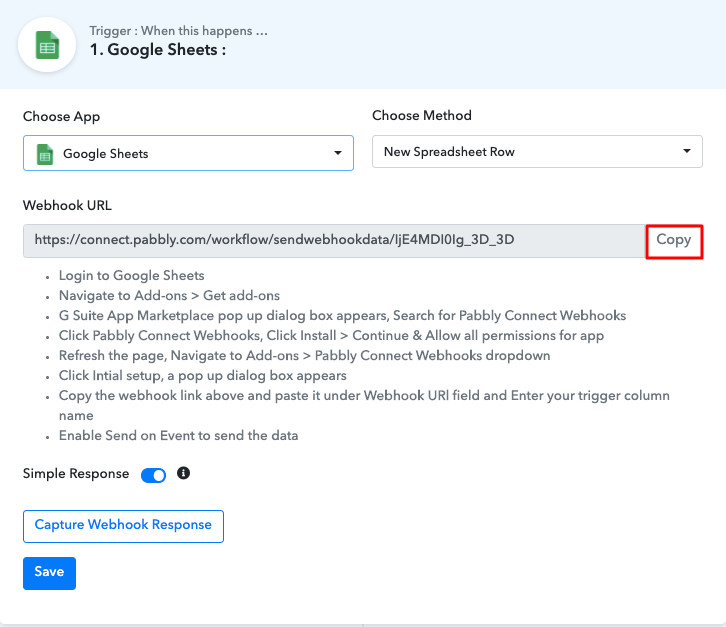The width and height of the screenshot is (726, 627).
Task: Click inside the Webhook URL field
Action: pos(335,241)
